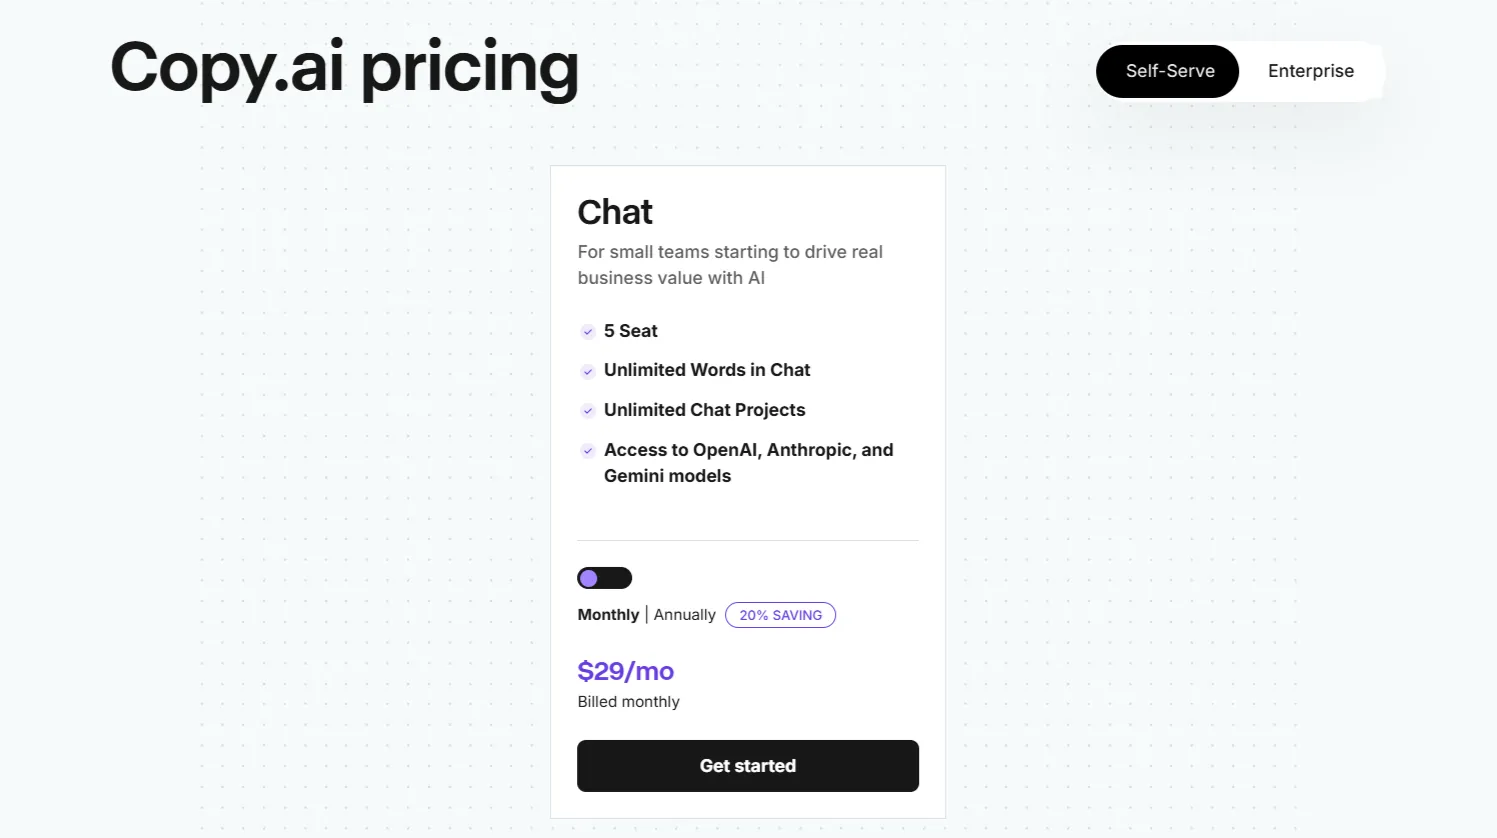Screen dimensions: 1497x838
Task: Click the Chat plan title
Action: point(615,212)
